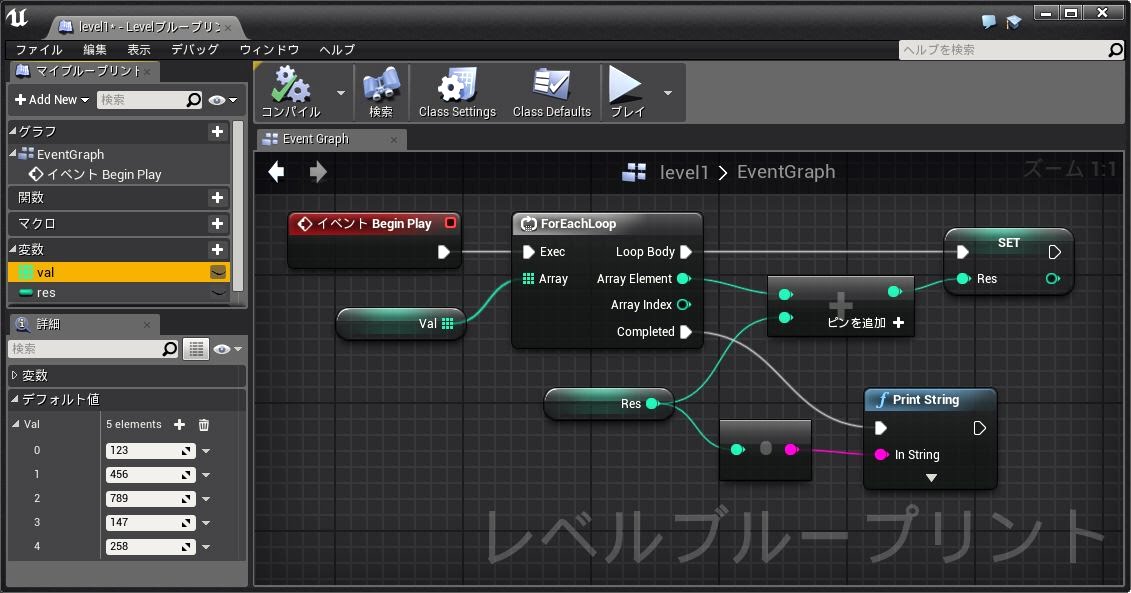Viewport: 1131px width, 593px height.
Task: Add a new variable with plus button
Action: coord(217,250)
